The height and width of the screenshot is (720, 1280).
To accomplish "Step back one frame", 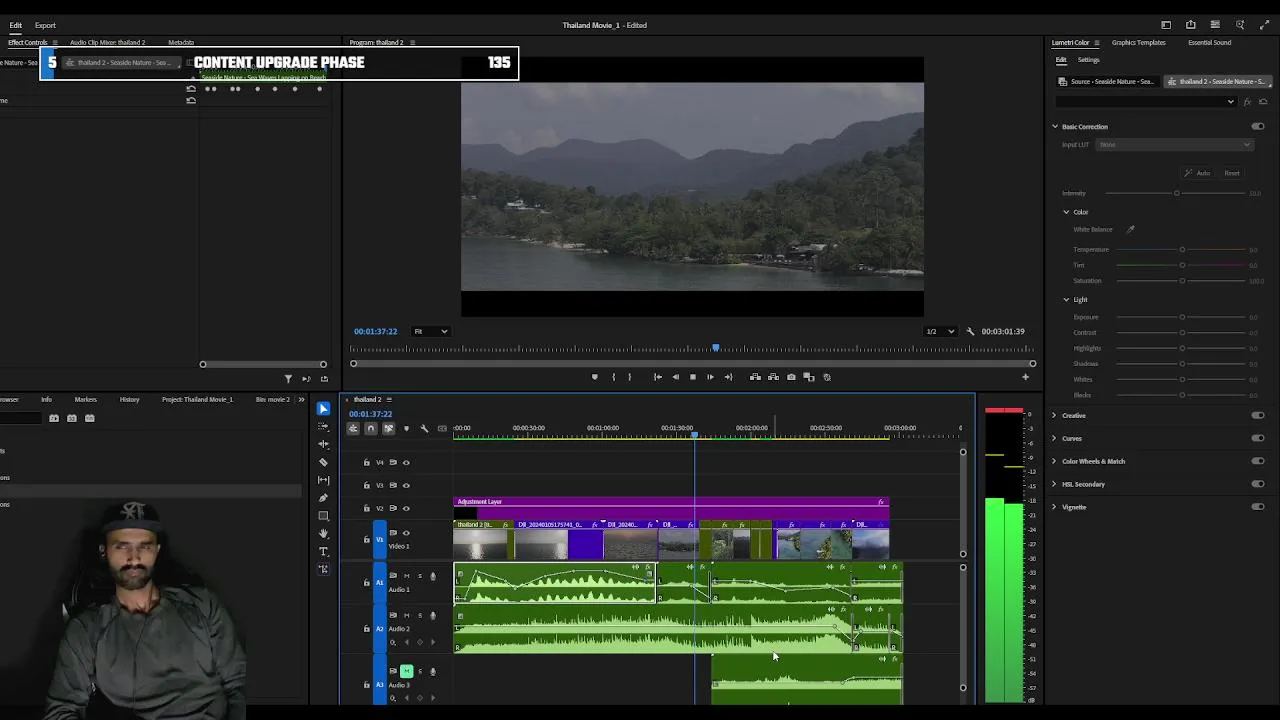I will [675, 377].
